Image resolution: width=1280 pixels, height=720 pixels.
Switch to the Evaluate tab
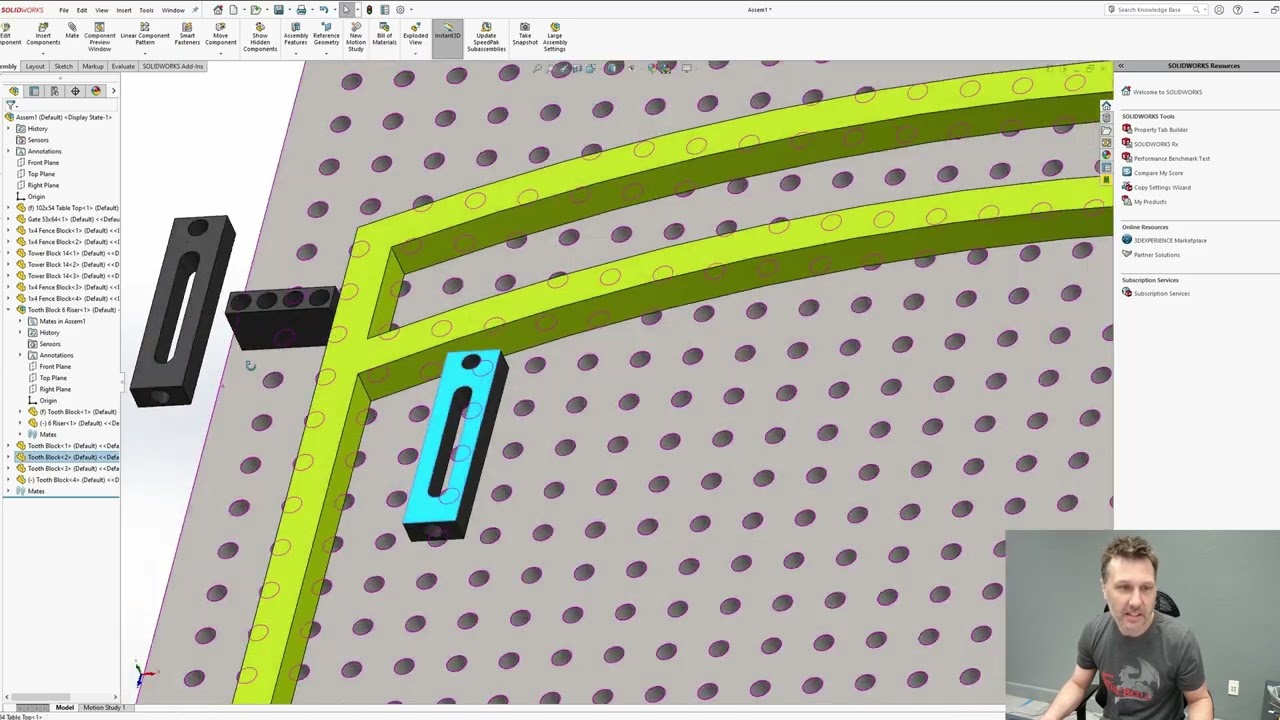point(123,66)
